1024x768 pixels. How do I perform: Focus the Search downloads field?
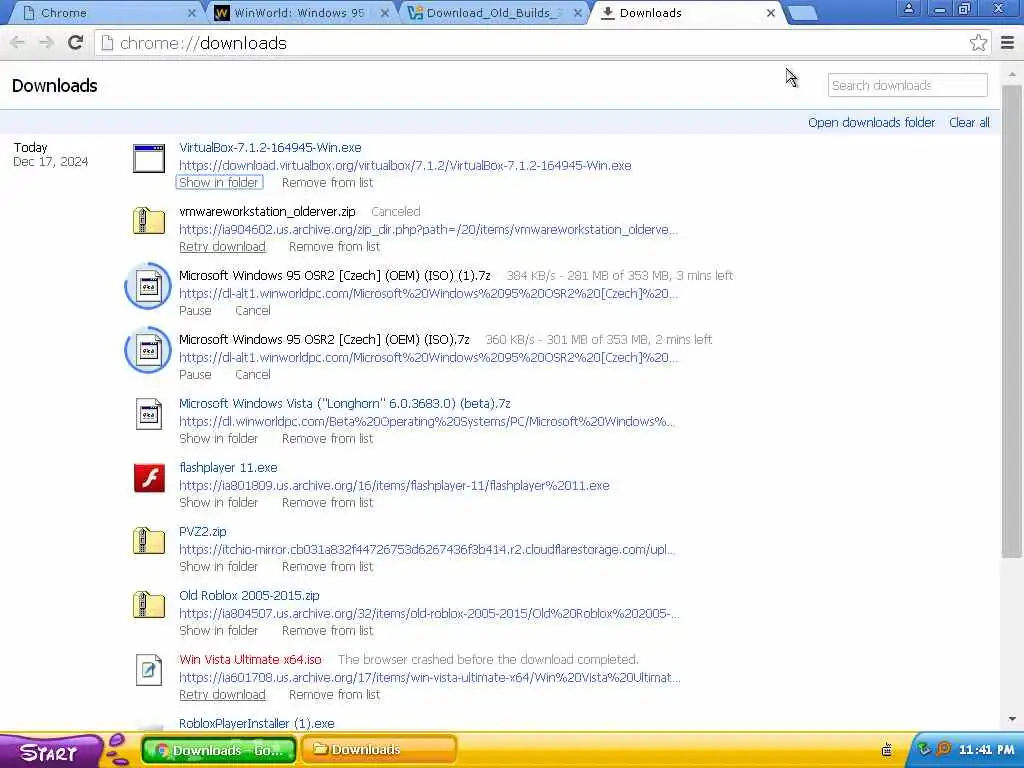coord(908,86)
